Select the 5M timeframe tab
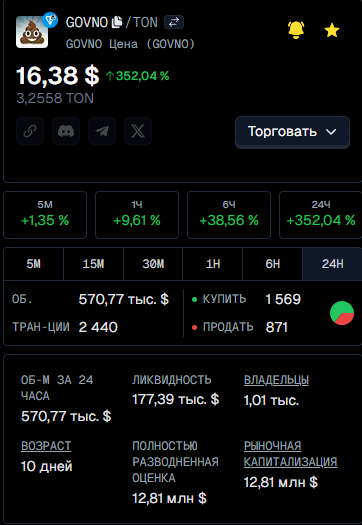362x525 pixels. pos(33,264)
